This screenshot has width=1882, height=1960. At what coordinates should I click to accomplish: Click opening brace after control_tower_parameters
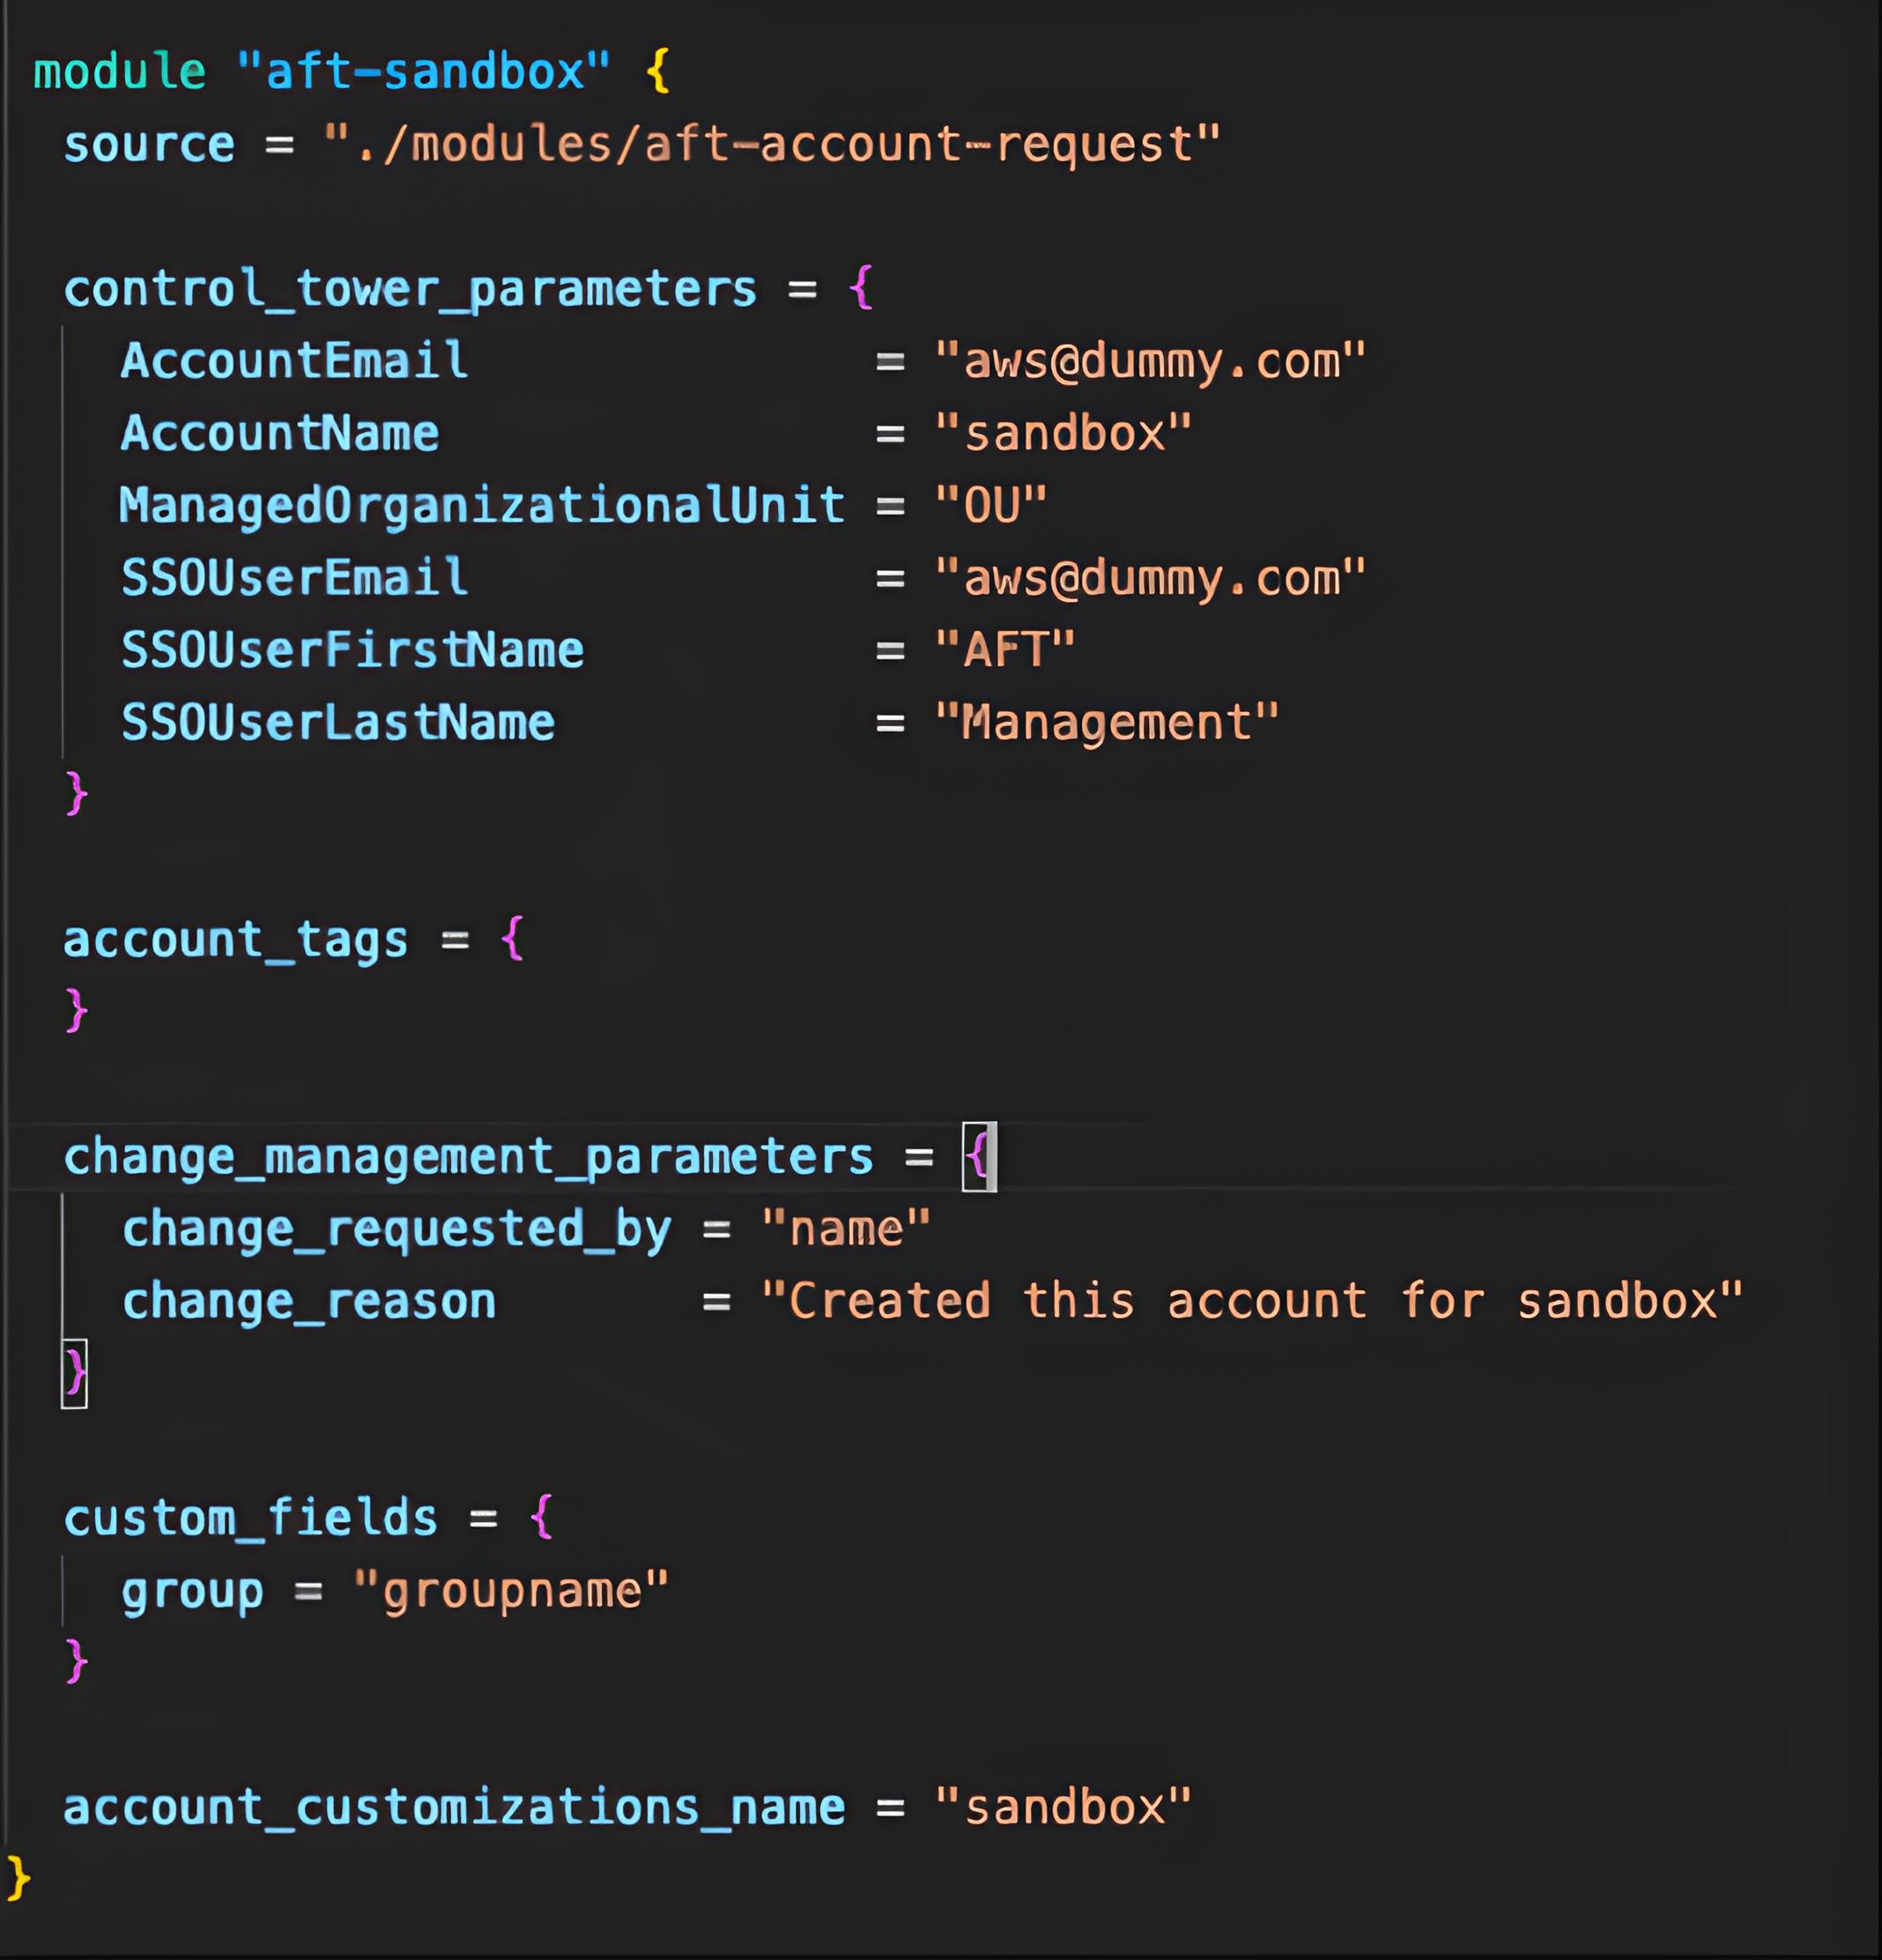[x=860, y=289]
